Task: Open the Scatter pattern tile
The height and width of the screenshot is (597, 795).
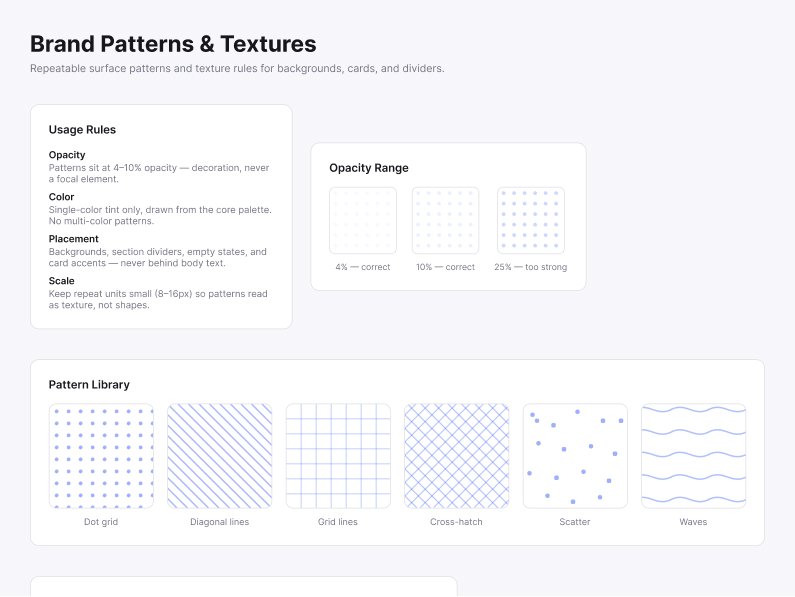Action: pyautogui.click(x=575, y=456)
